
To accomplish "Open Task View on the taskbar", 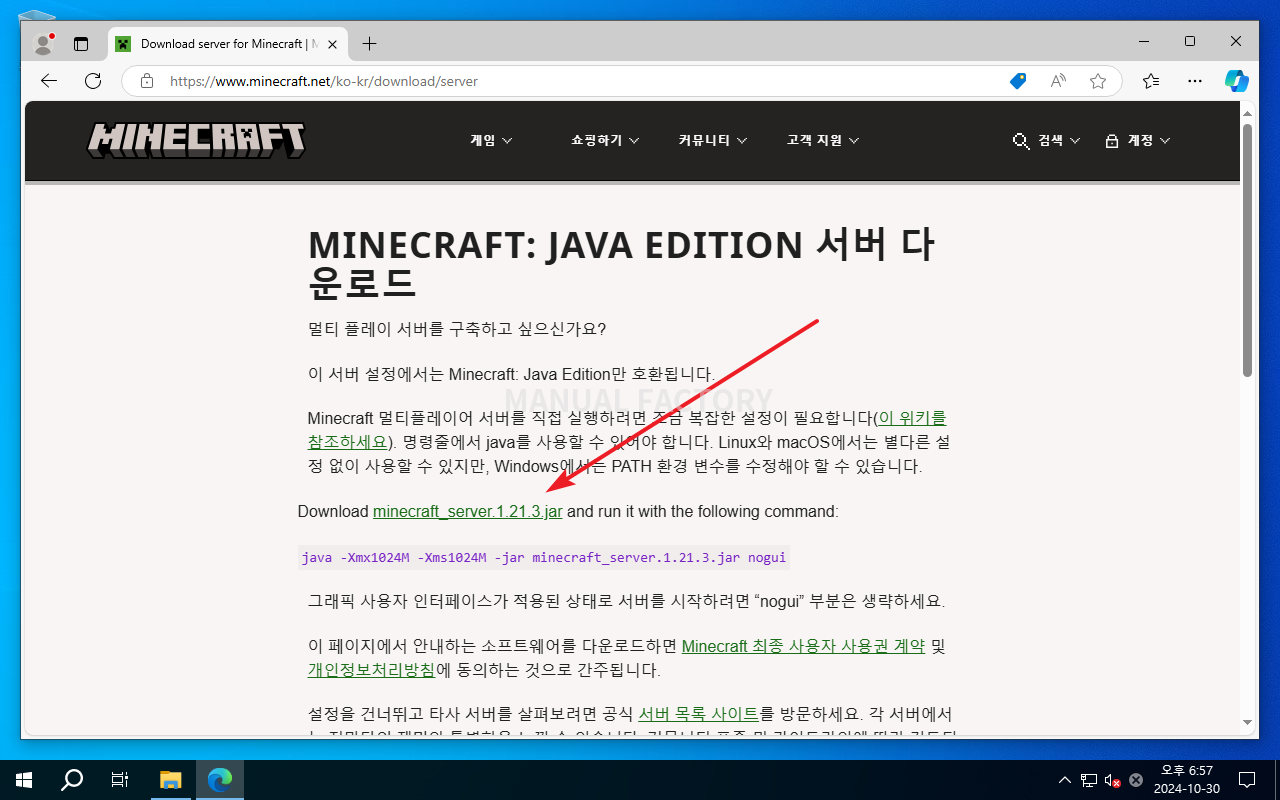I will tap(120, 780).
